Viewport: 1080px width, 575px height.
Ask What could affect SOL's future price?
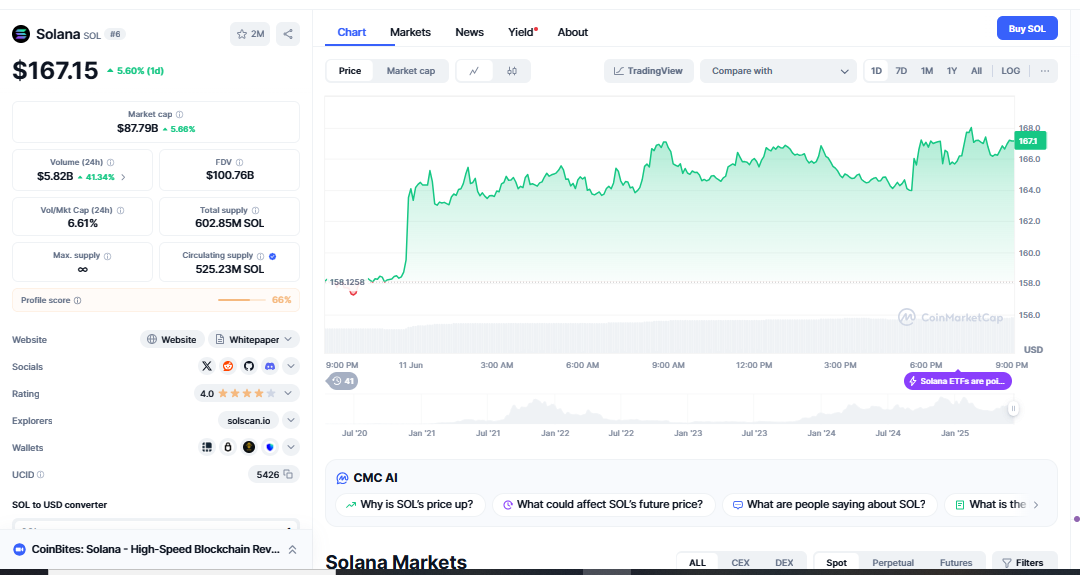604,505
